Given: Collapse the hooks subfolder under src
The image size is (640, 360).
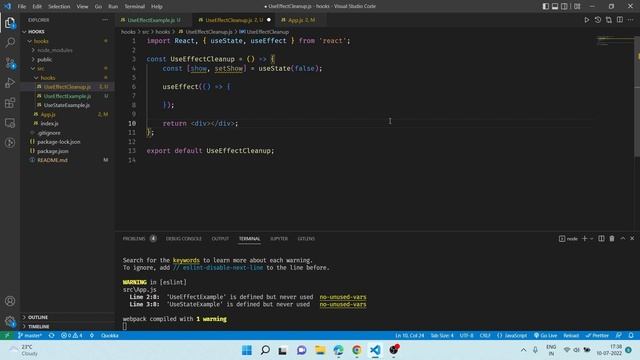Looking at the screenshot, I should point(67,78).
